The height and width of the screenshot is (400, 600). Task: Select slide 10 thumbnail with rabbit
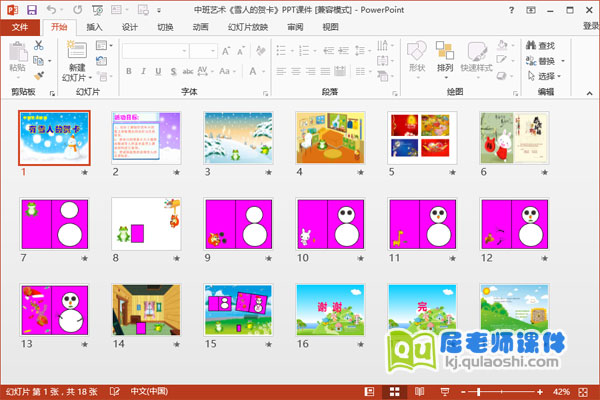329,223
